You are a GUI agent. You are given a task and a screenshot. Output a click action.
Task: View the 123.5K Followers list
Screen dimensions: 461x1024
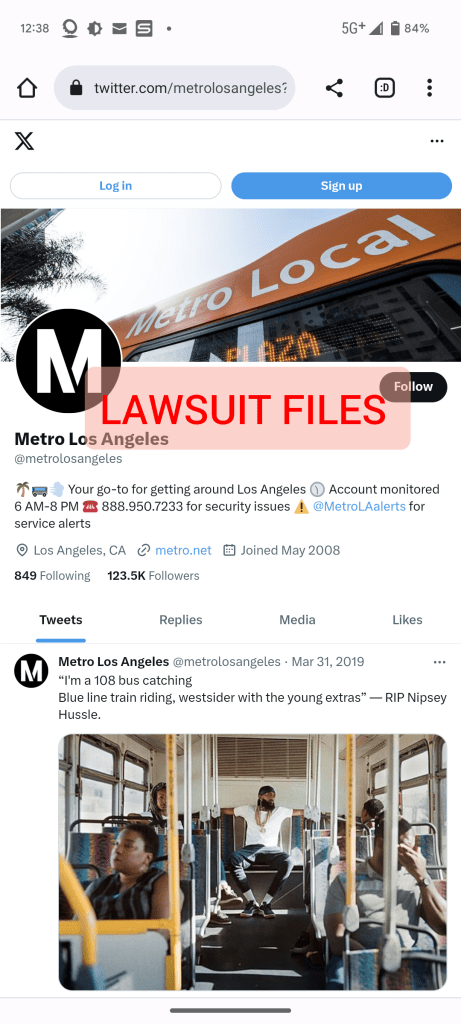(153, 575)
